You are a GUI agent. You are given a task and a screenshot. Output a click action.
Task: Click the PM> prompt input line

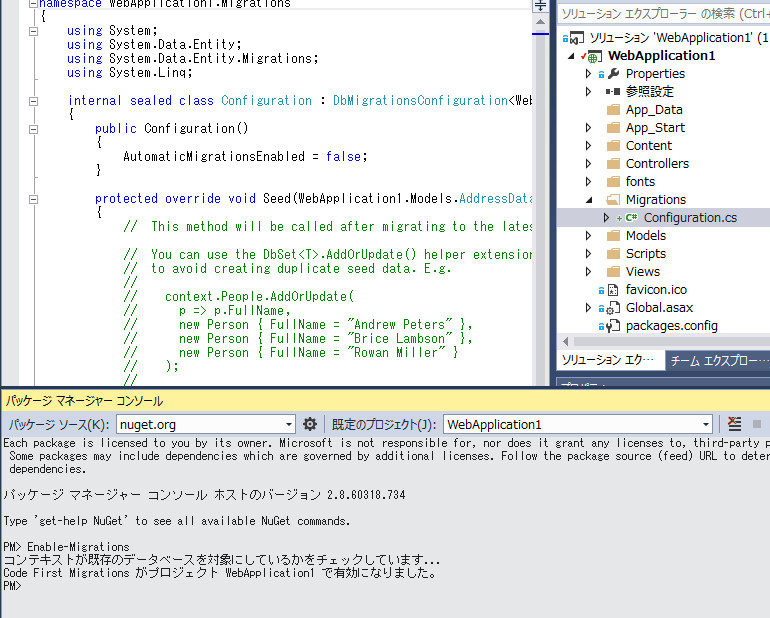[x=385, y=586]
